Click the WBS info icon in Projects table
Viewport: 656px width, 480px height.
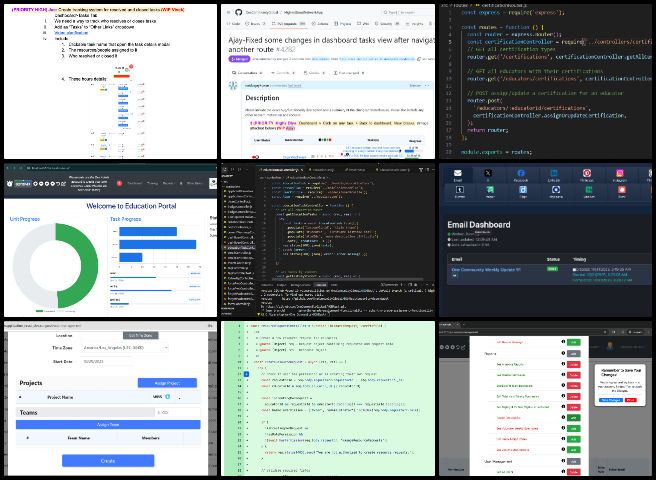point(167,397)
